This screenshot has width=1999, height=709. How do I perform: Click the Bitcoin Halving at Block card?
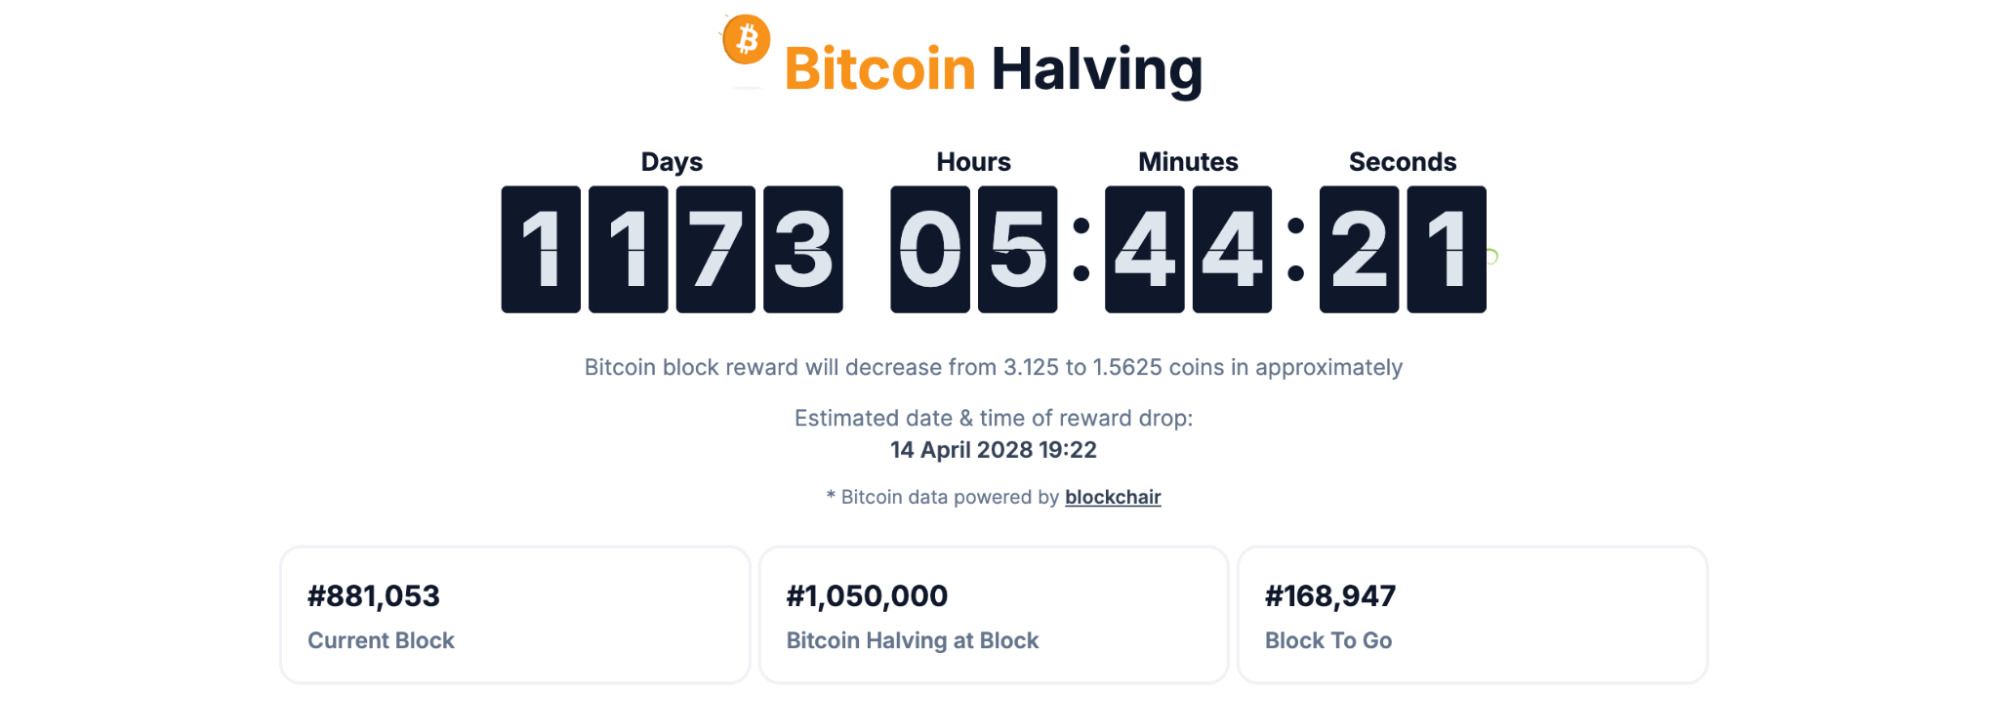click(x=995, y=614)
